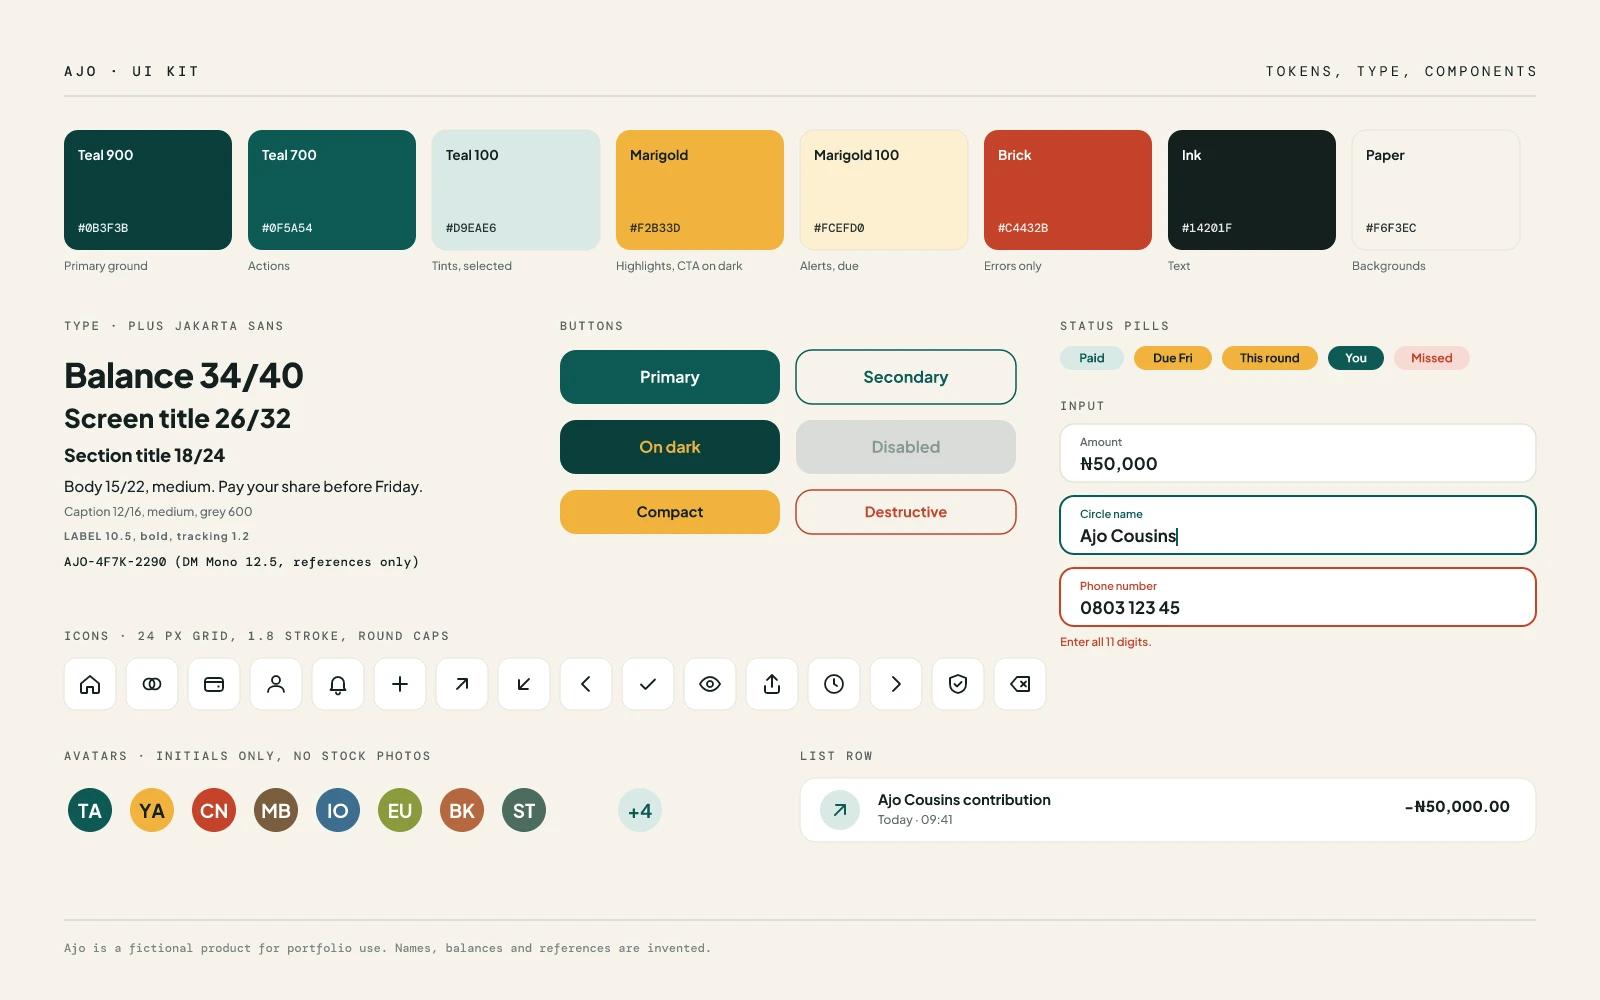Click the Compact button
The width and height of the screenshot is (1600, 1000).
670,512
